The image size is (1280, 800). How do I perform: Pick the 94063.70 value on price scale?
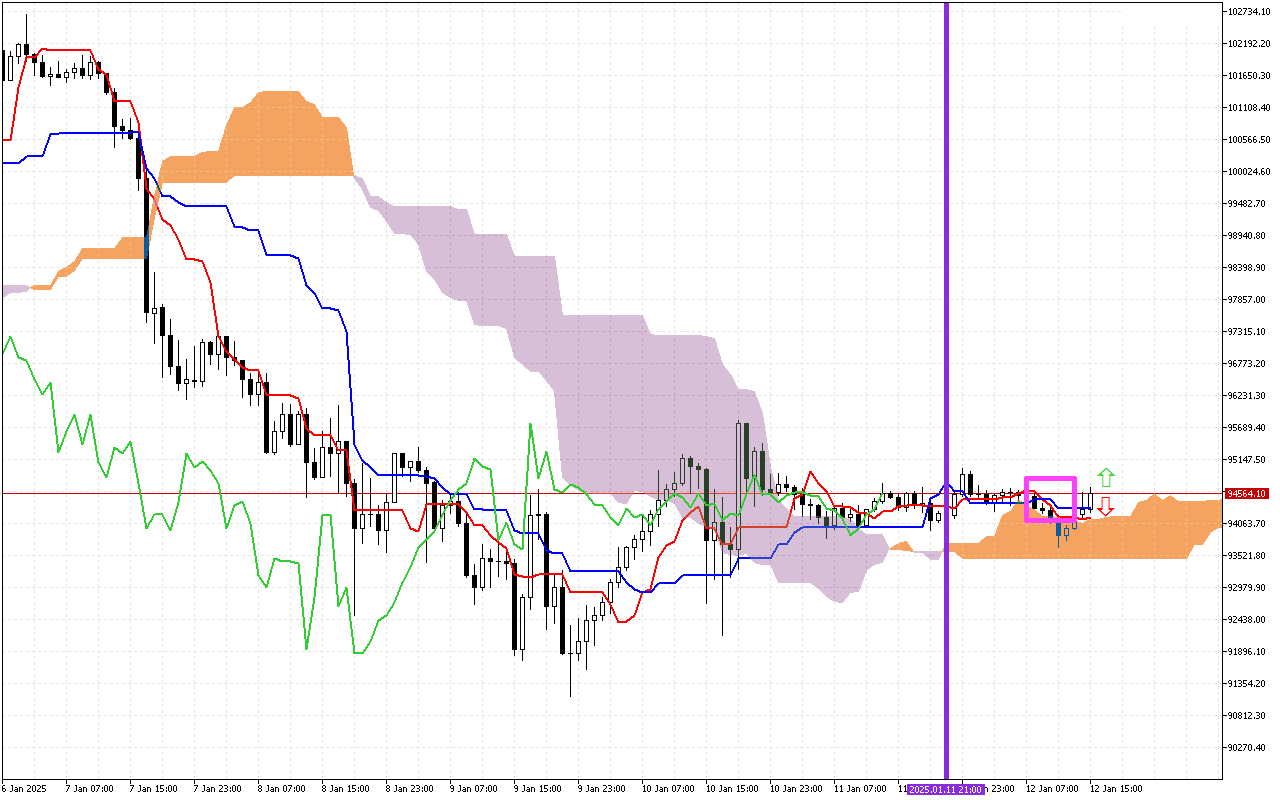(x=1248, y=524)
